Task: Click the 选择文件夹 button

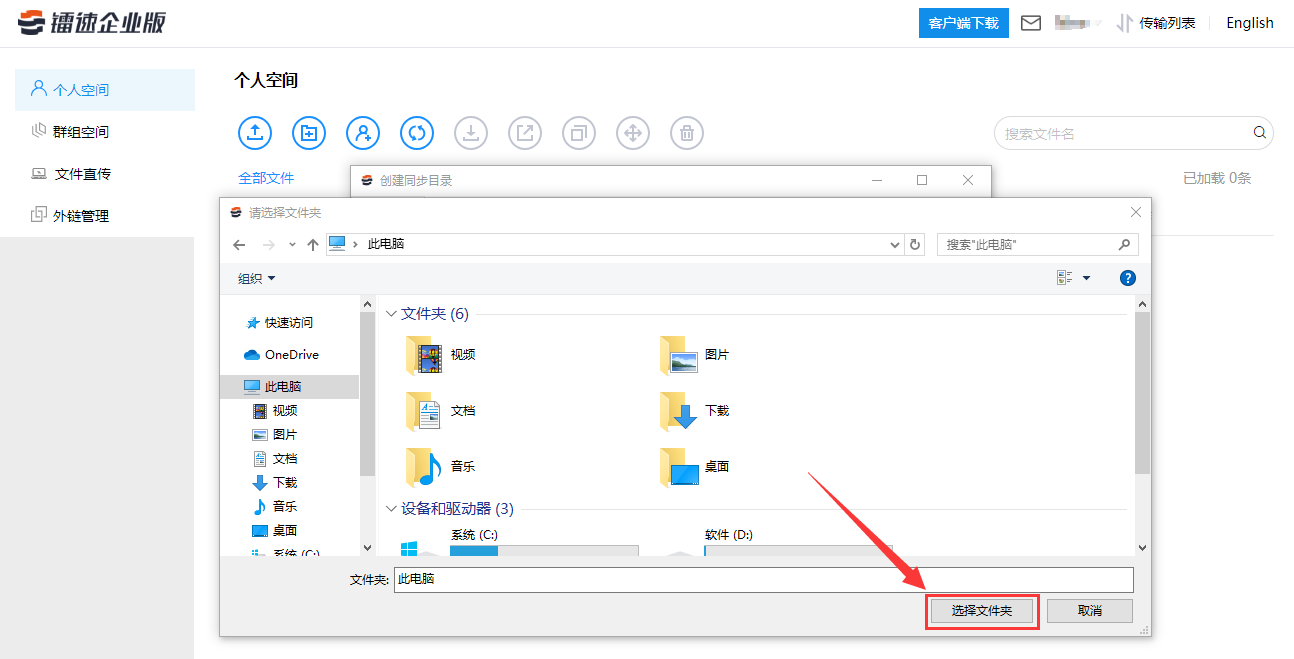Action: click(x=981, y=610)
